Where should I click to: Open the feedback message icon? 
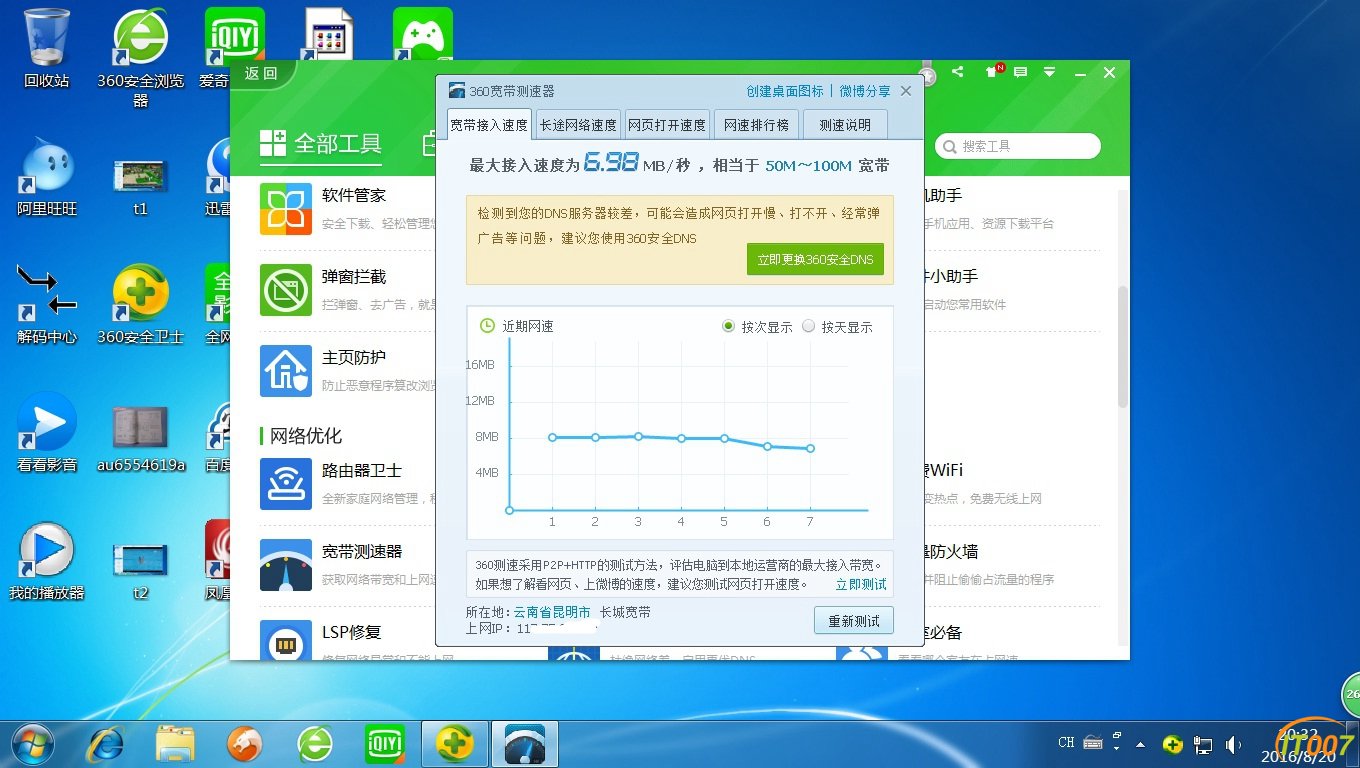pos(1020,73)
